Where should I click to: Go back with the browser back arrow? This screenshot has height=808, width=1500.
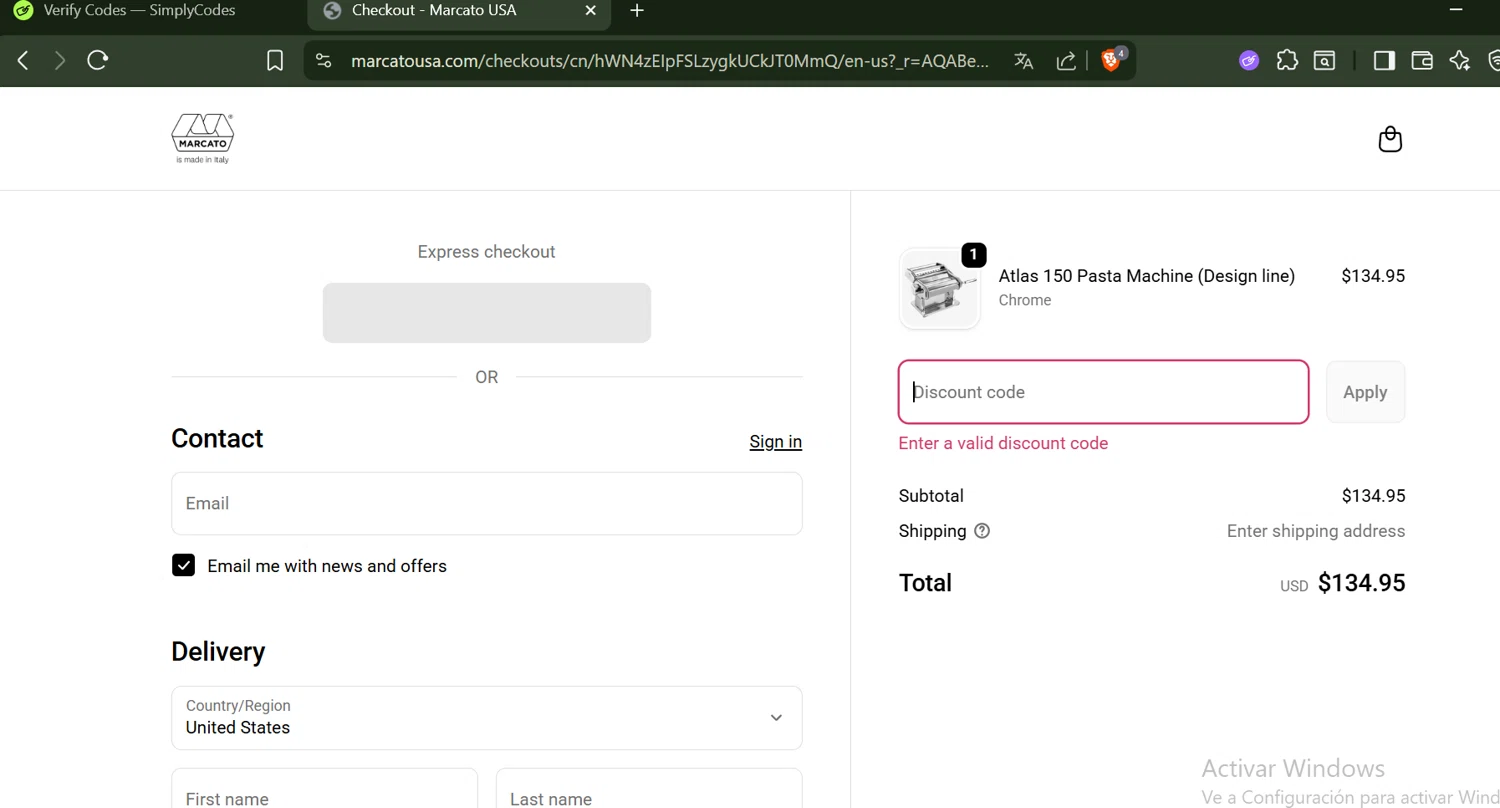(23, 61)
